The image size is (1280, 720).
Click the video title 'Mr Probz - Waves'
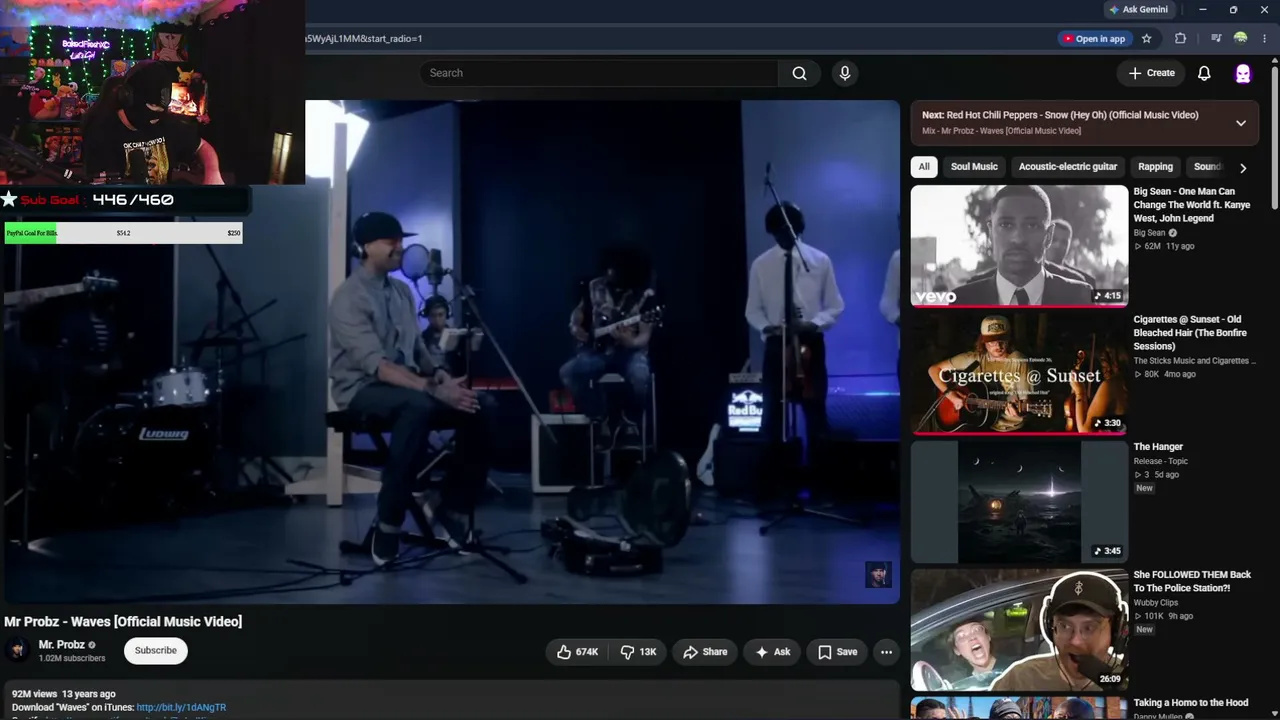click(x=123, y=622)
